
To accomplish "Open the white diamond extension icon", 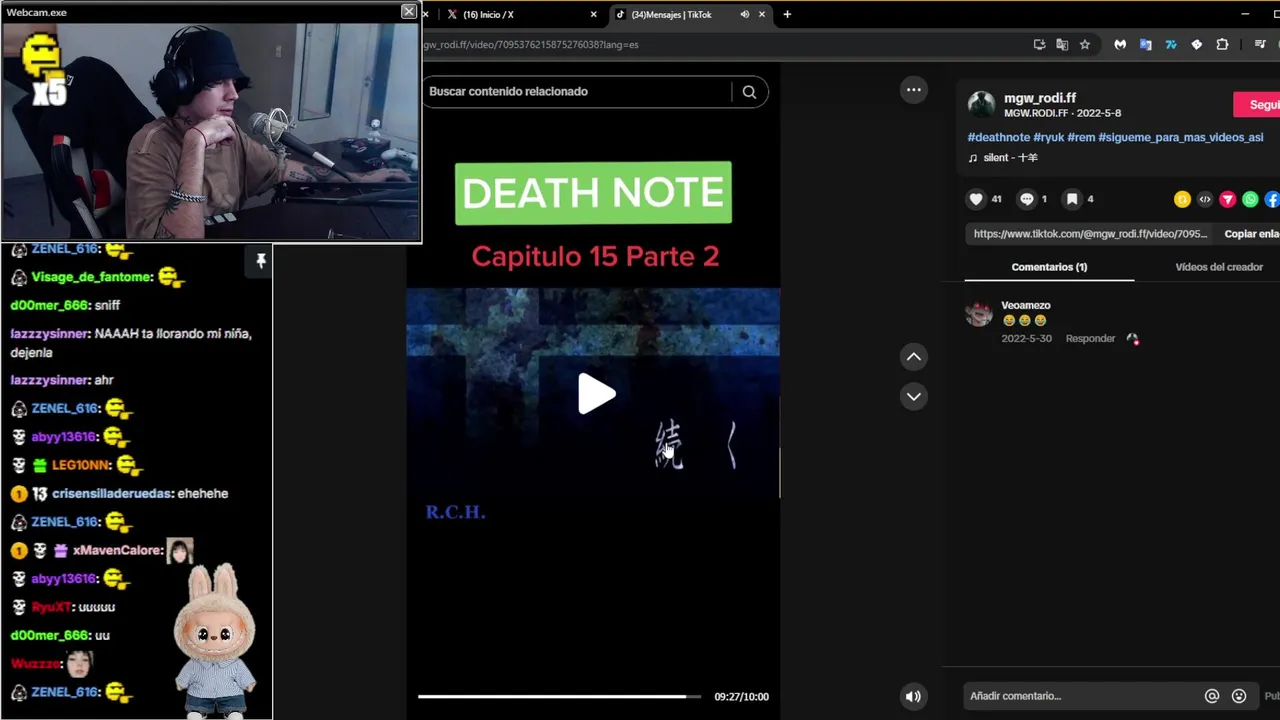I will pos(1196,44).
